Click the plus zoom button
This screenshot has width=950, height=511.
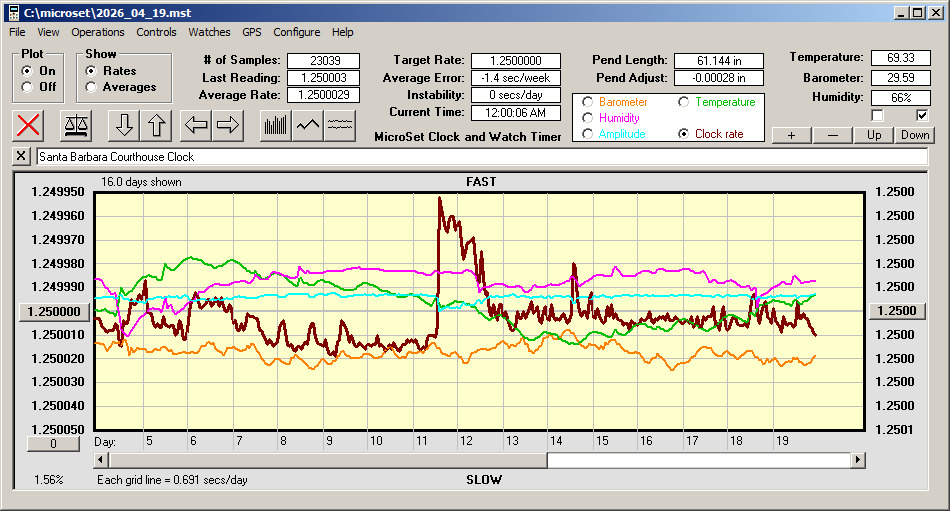coord(791,135)
